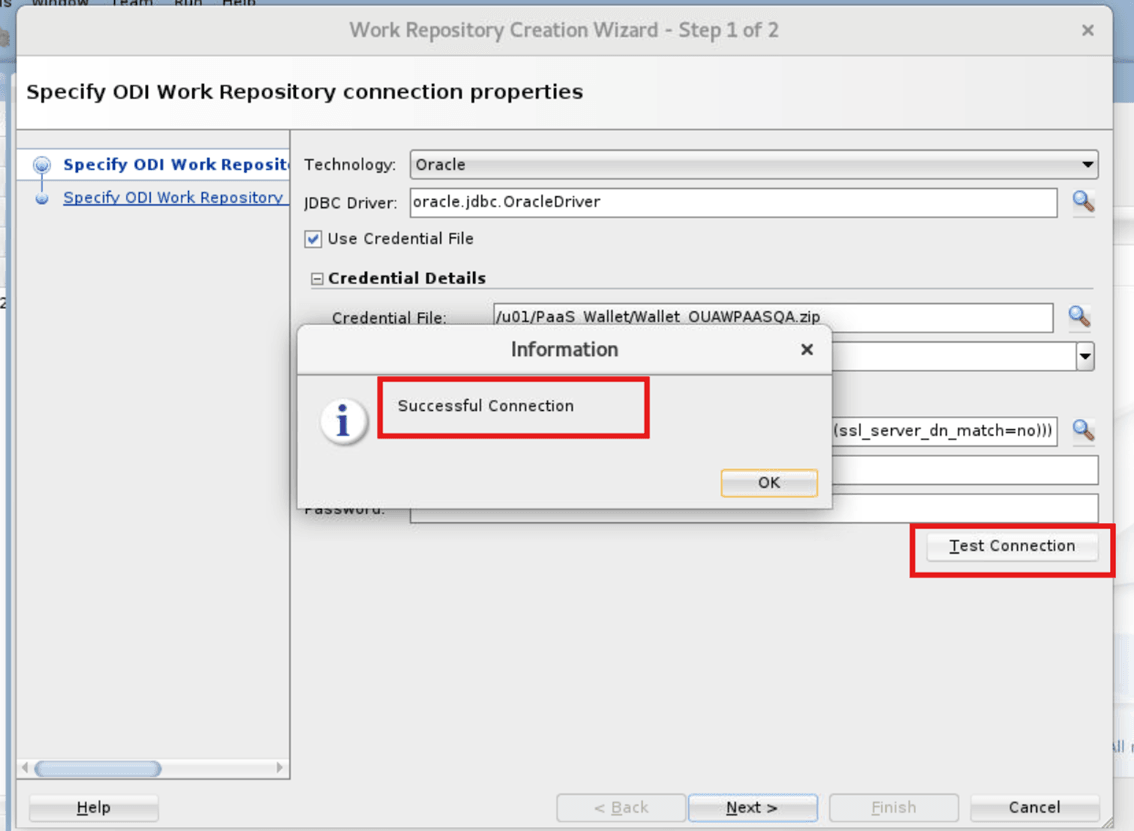Click OK on the Information dialog
The width and height of the screenshot is (1134, 831).
[768, 482]
